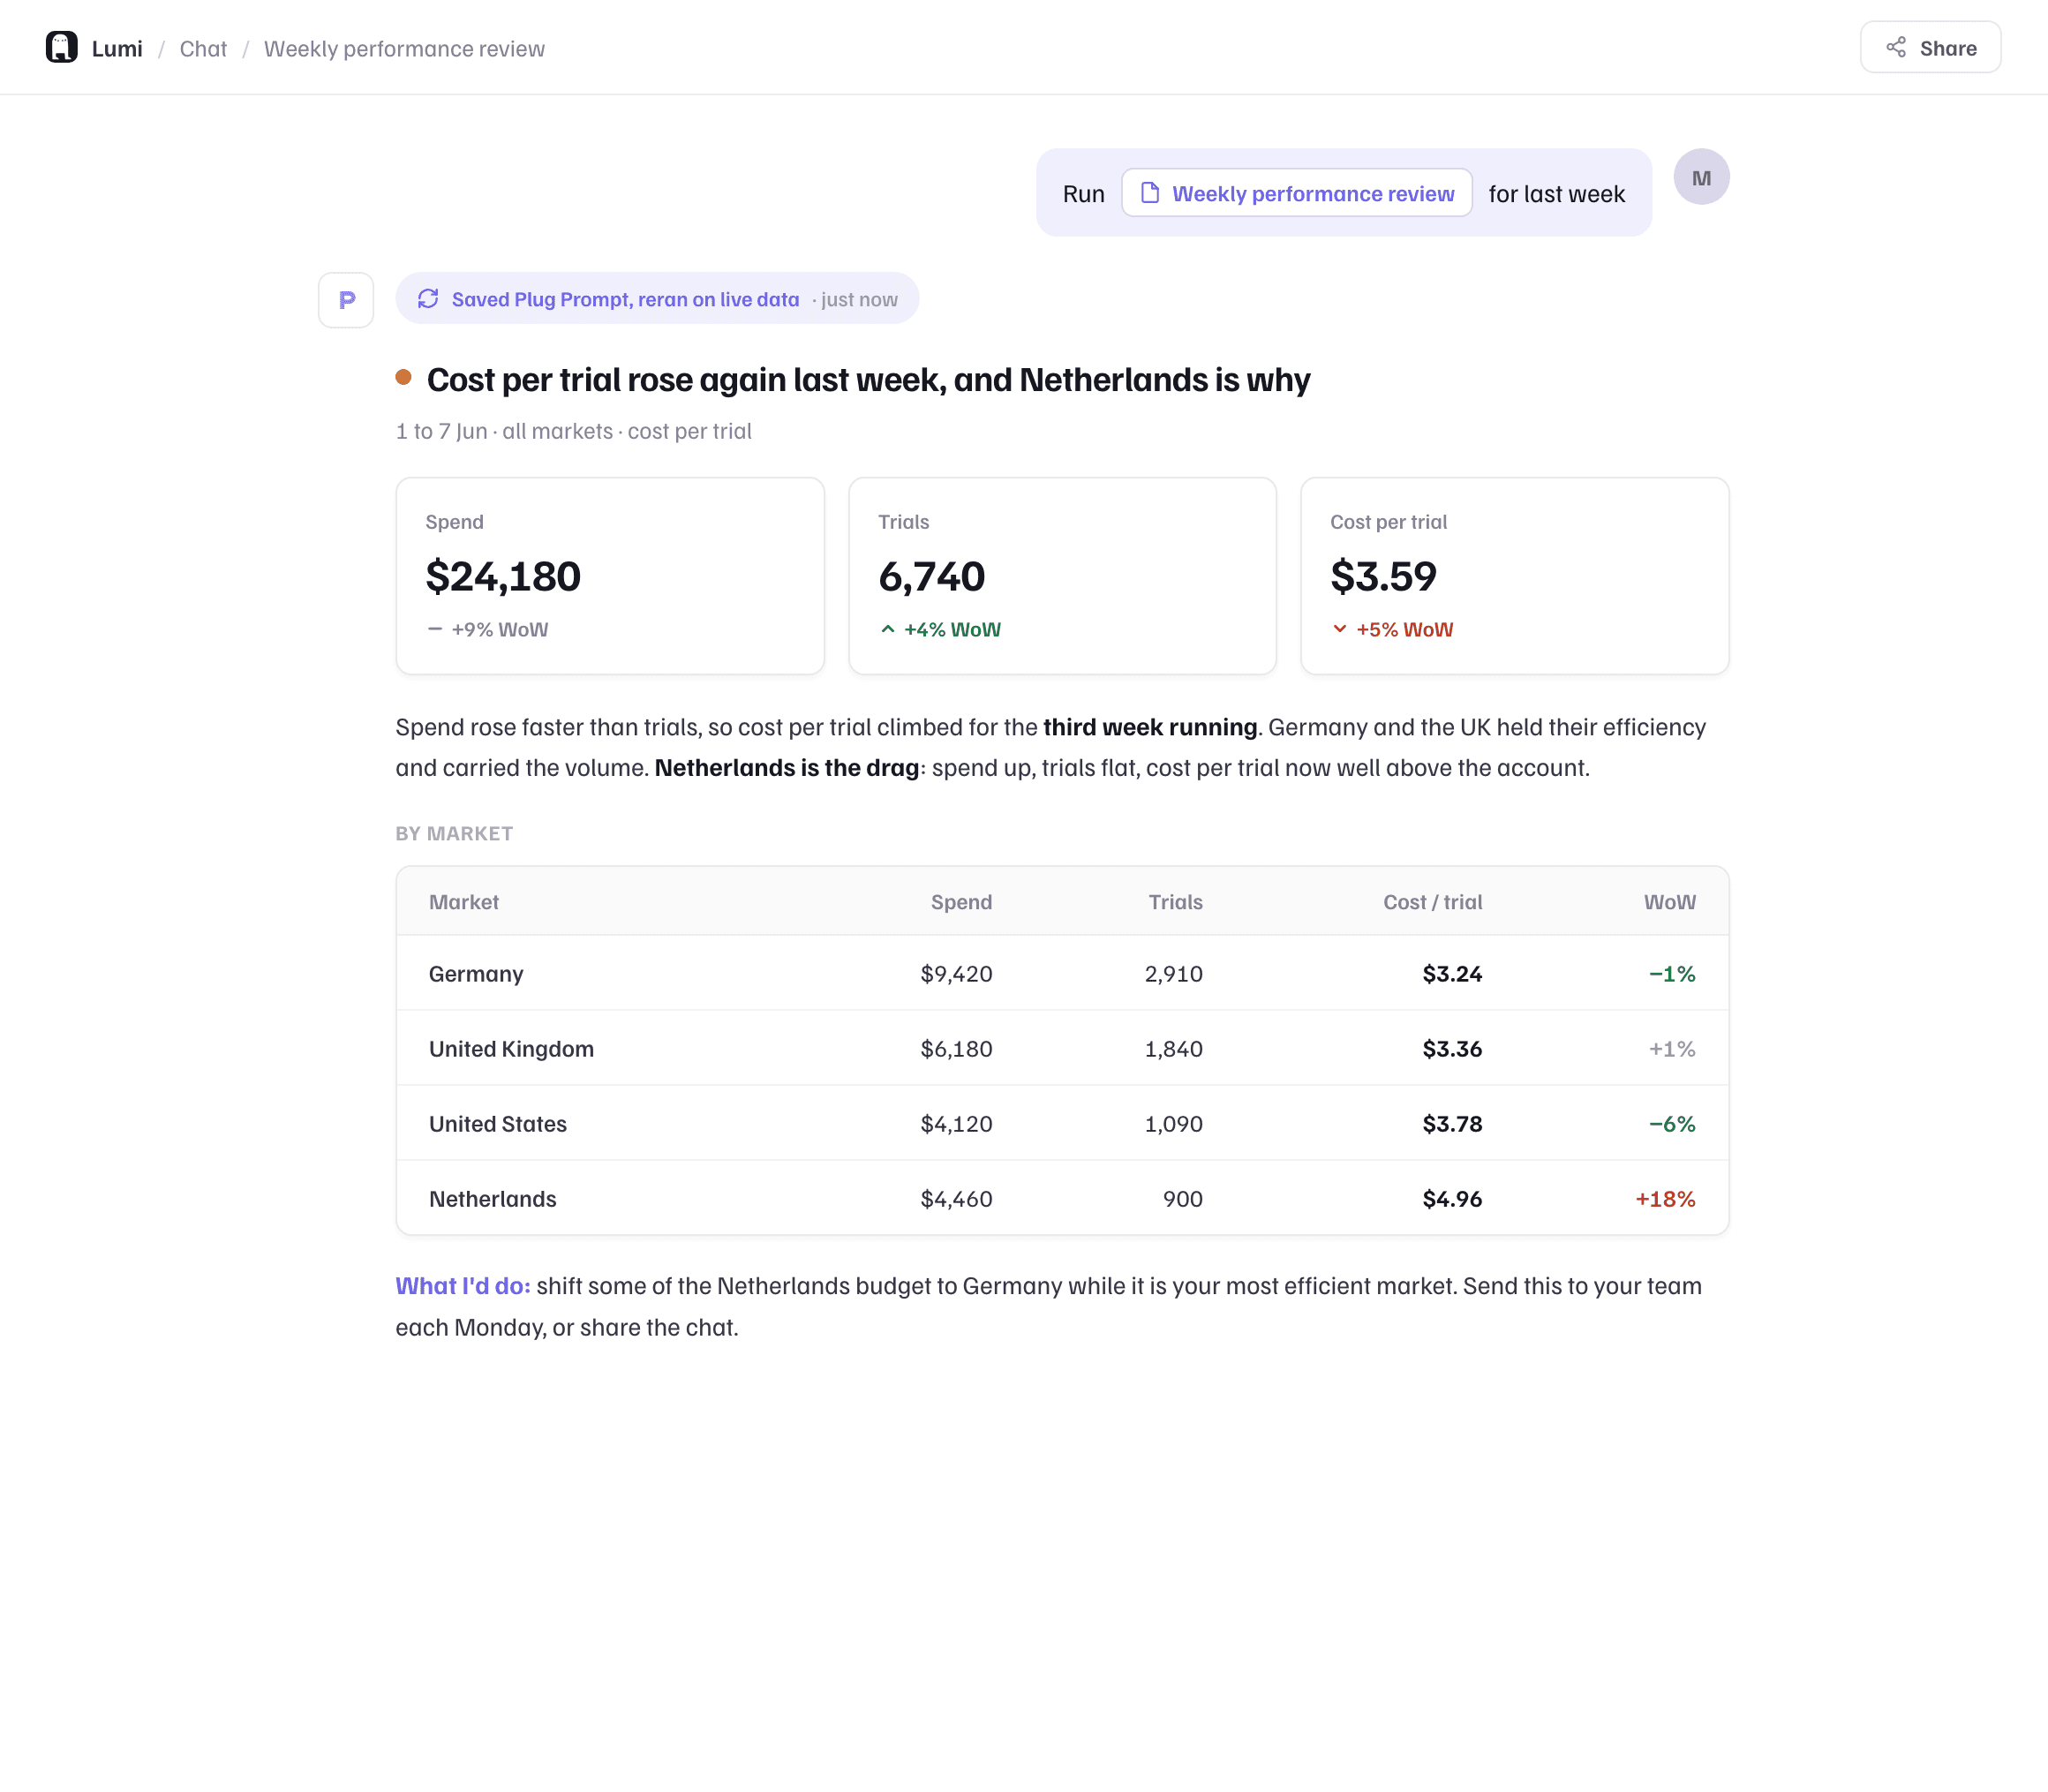Click the Lumi logo icon
Screen dimensions: 2048x1792
pos(62,48)
